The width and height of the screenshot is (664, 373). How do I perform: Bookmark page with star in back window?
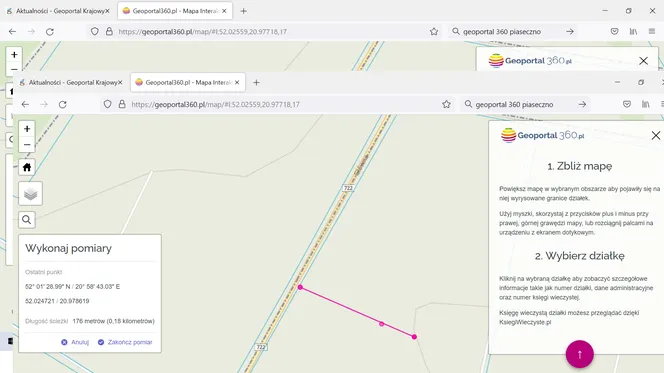(x=434, y=31)
